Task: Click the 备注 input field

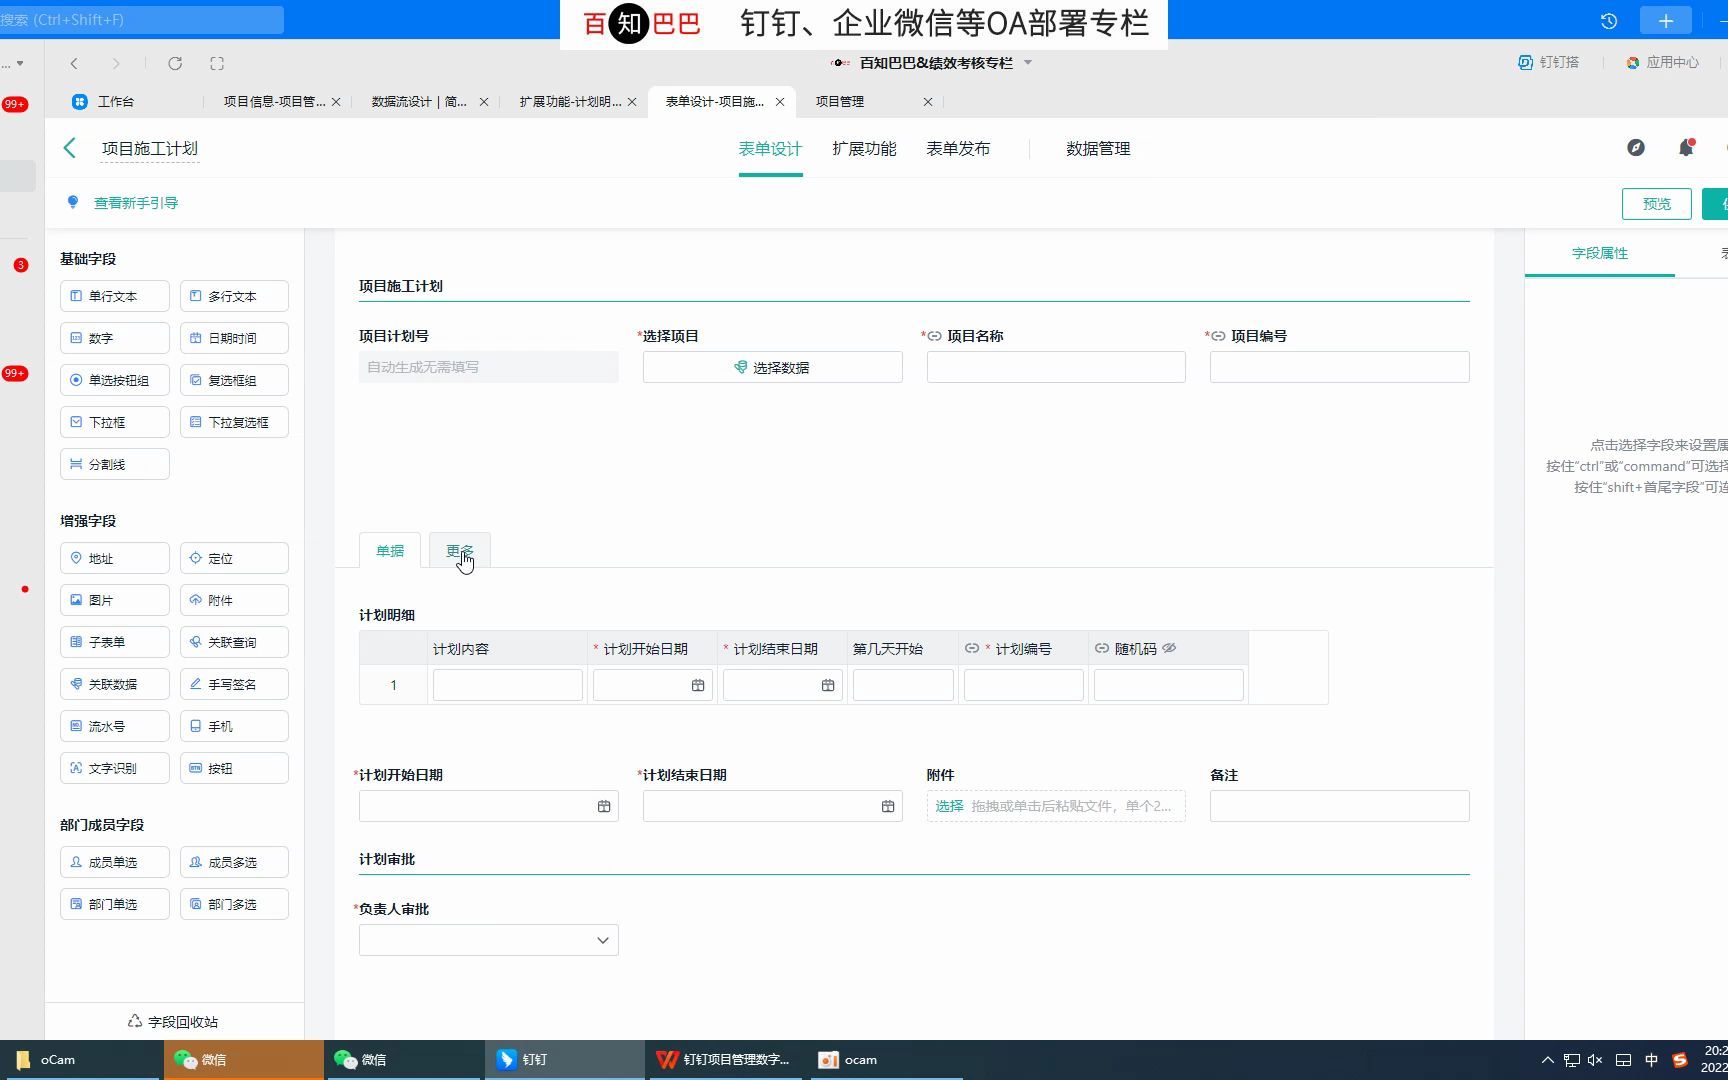Action: tap(1339, 806)
